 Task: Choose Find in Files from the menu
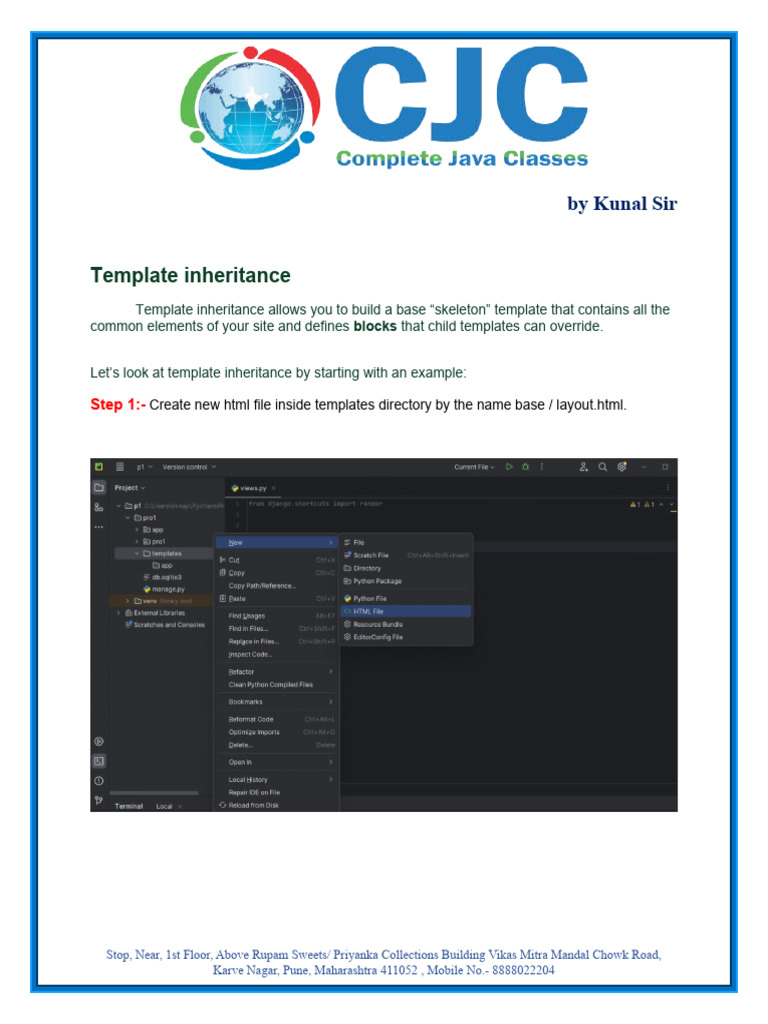[x=277, y=629]
